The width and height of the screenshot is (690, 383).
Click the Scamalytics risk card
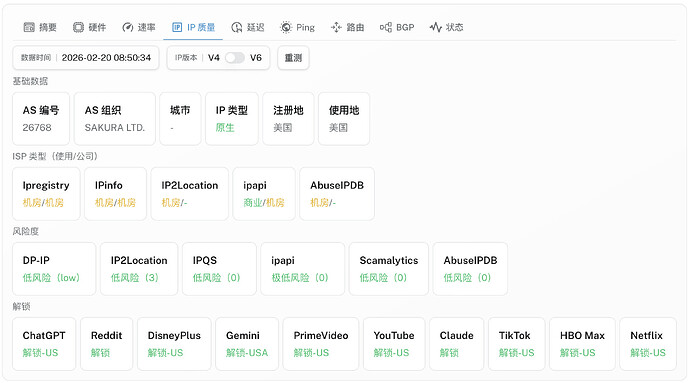(x=389, y=269)
